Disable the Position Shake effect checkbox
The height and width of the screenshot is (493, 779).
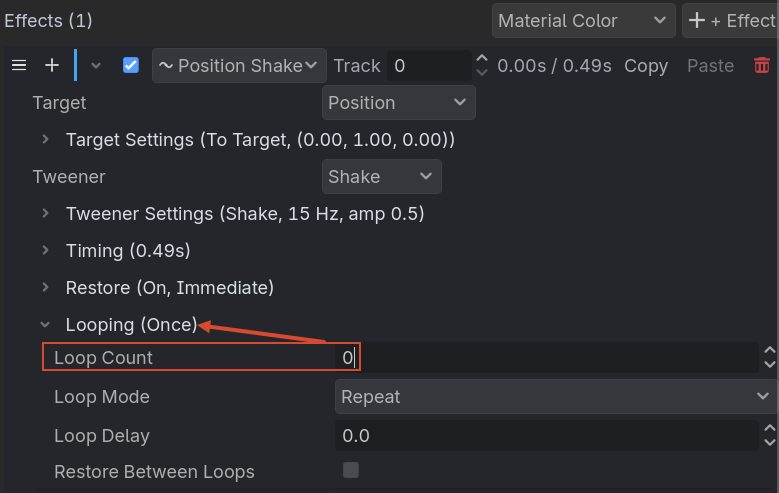(x=131, y=65)
